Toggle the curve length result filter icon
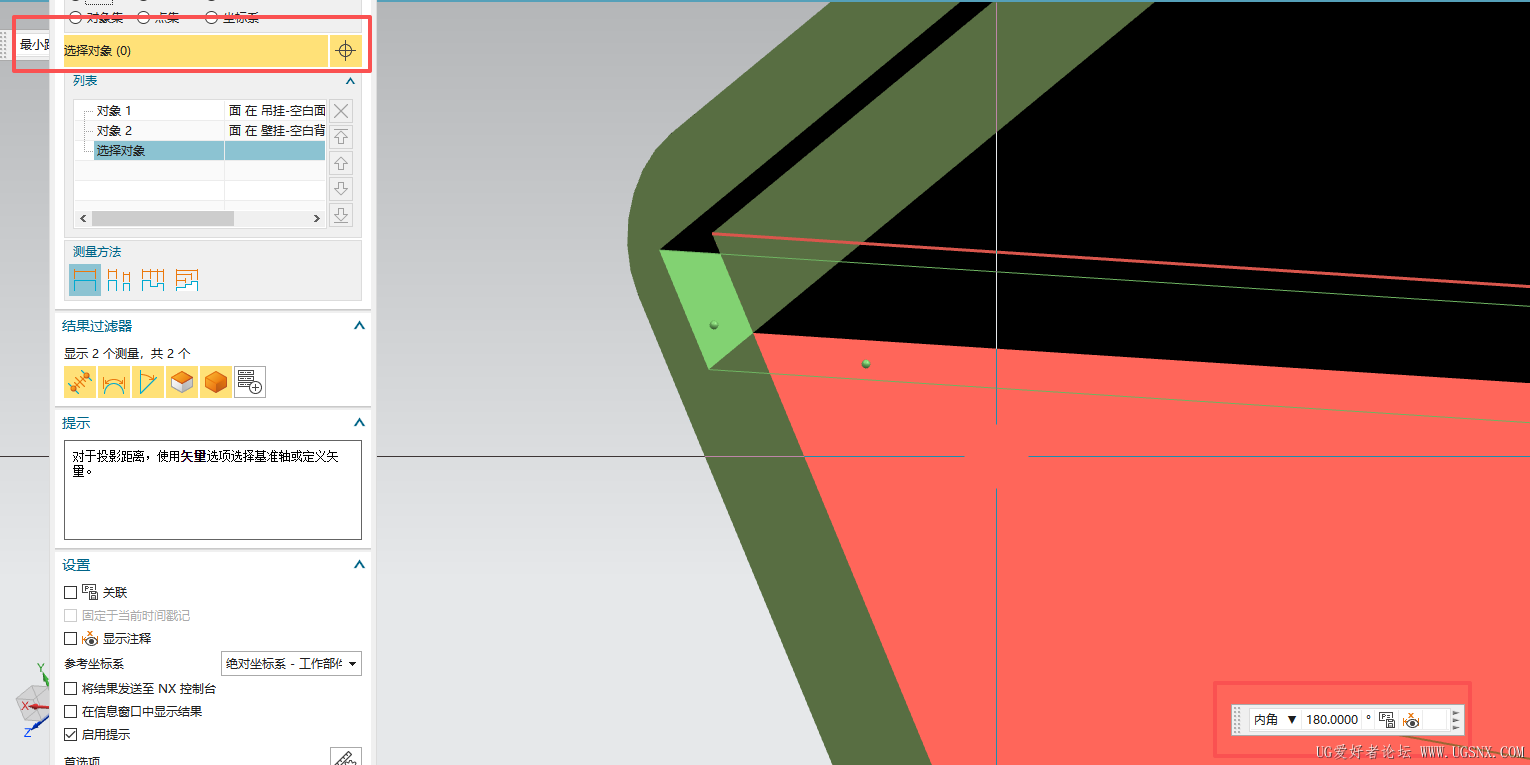The image size is (1530, 765). (114, 382)
